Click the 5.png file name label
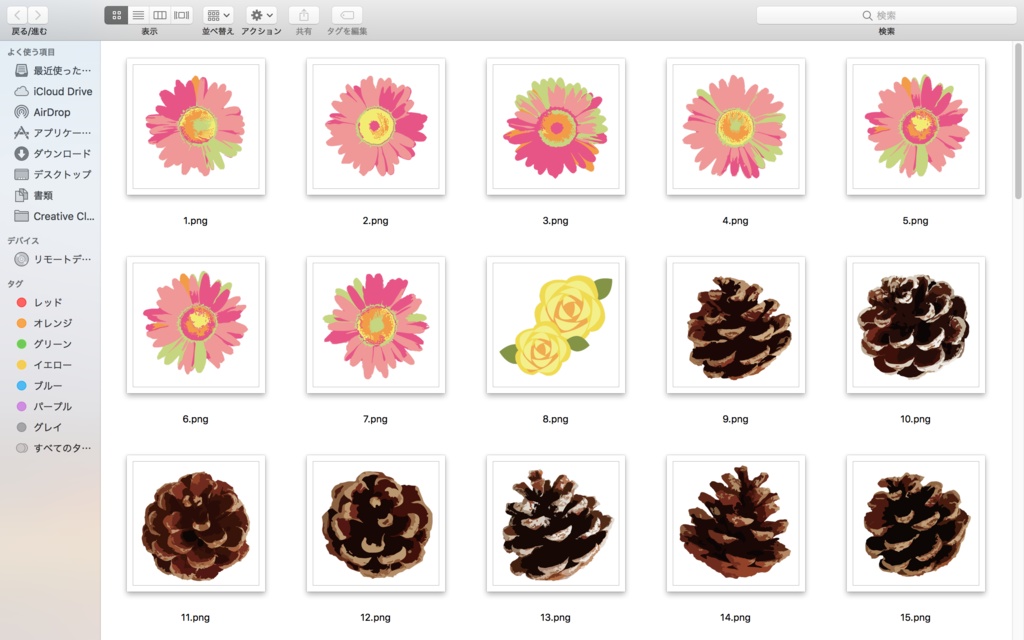 point(915,221)
